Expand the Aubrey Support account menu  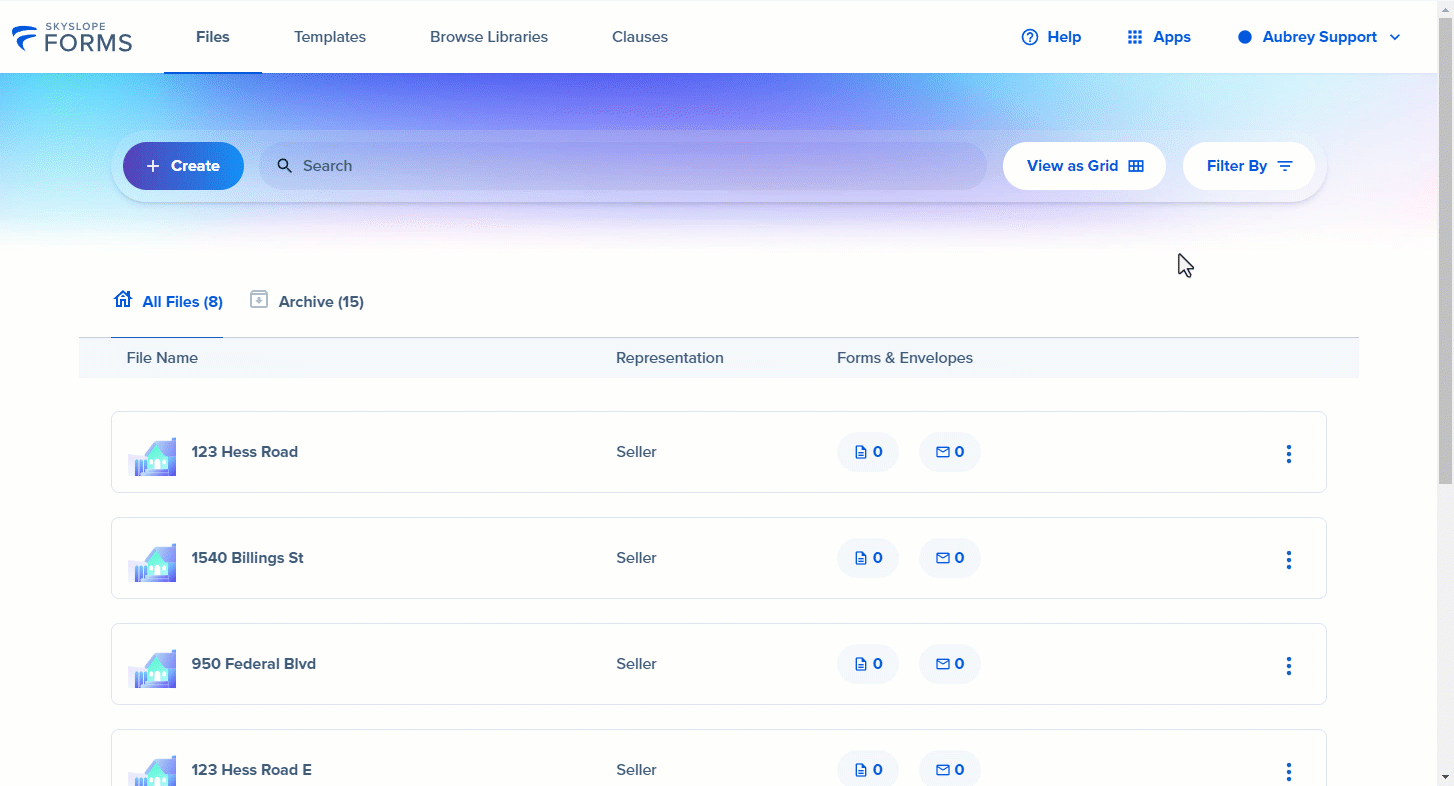(x=1319, y=37)
